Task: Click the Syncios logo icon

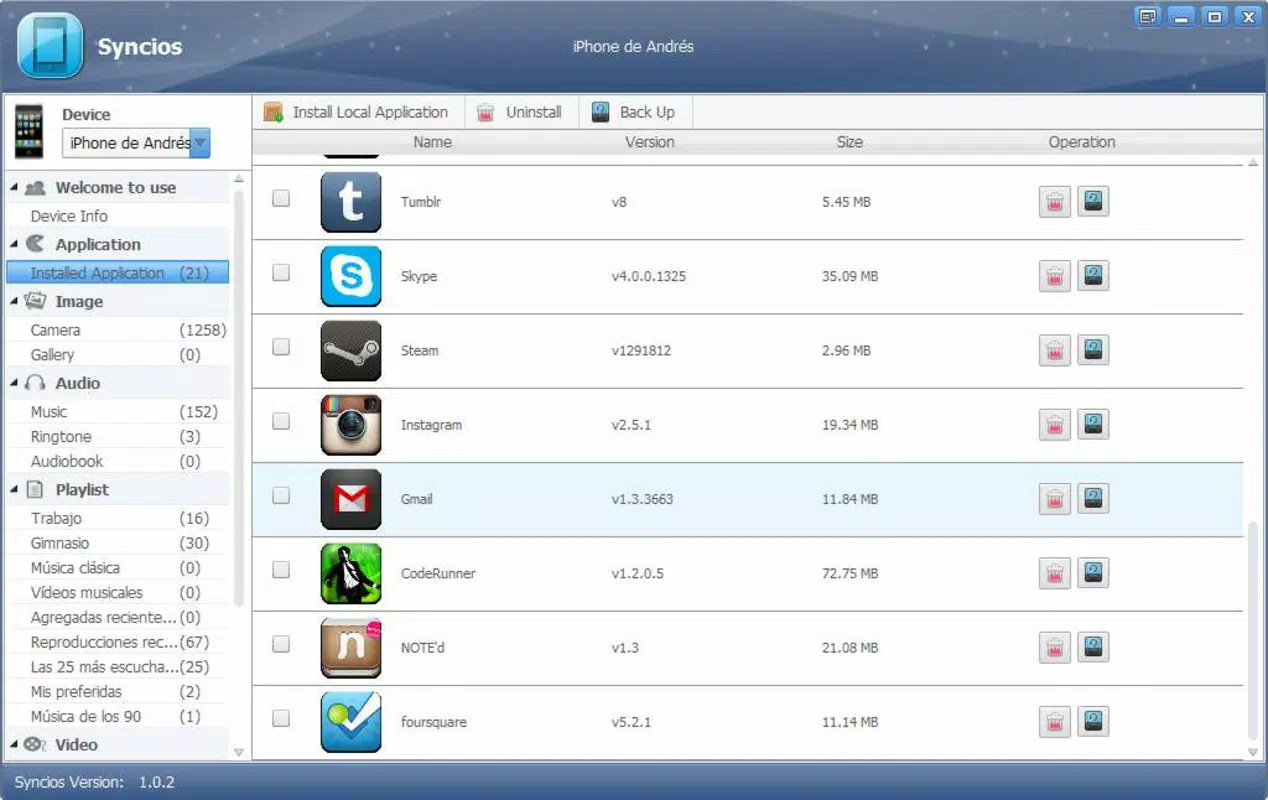Action: (x=50, y=45)
